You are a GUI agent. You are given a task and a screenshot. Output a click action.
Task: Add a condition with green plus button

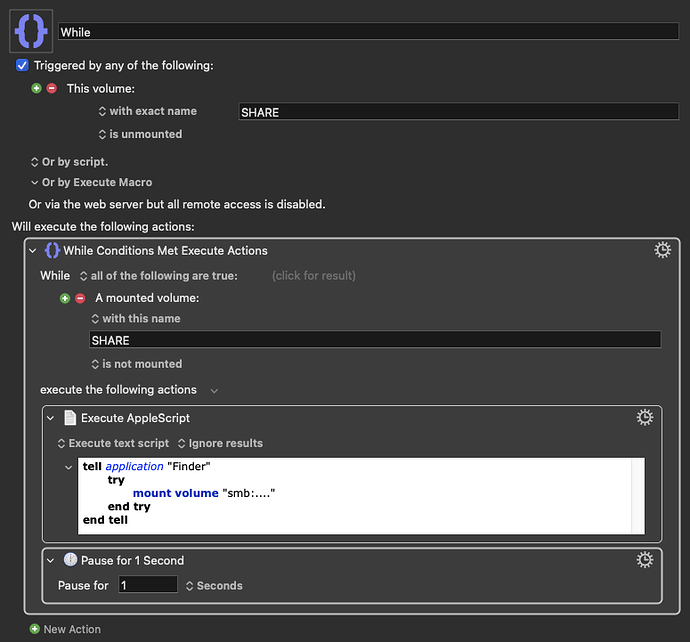tap(65, 298)
